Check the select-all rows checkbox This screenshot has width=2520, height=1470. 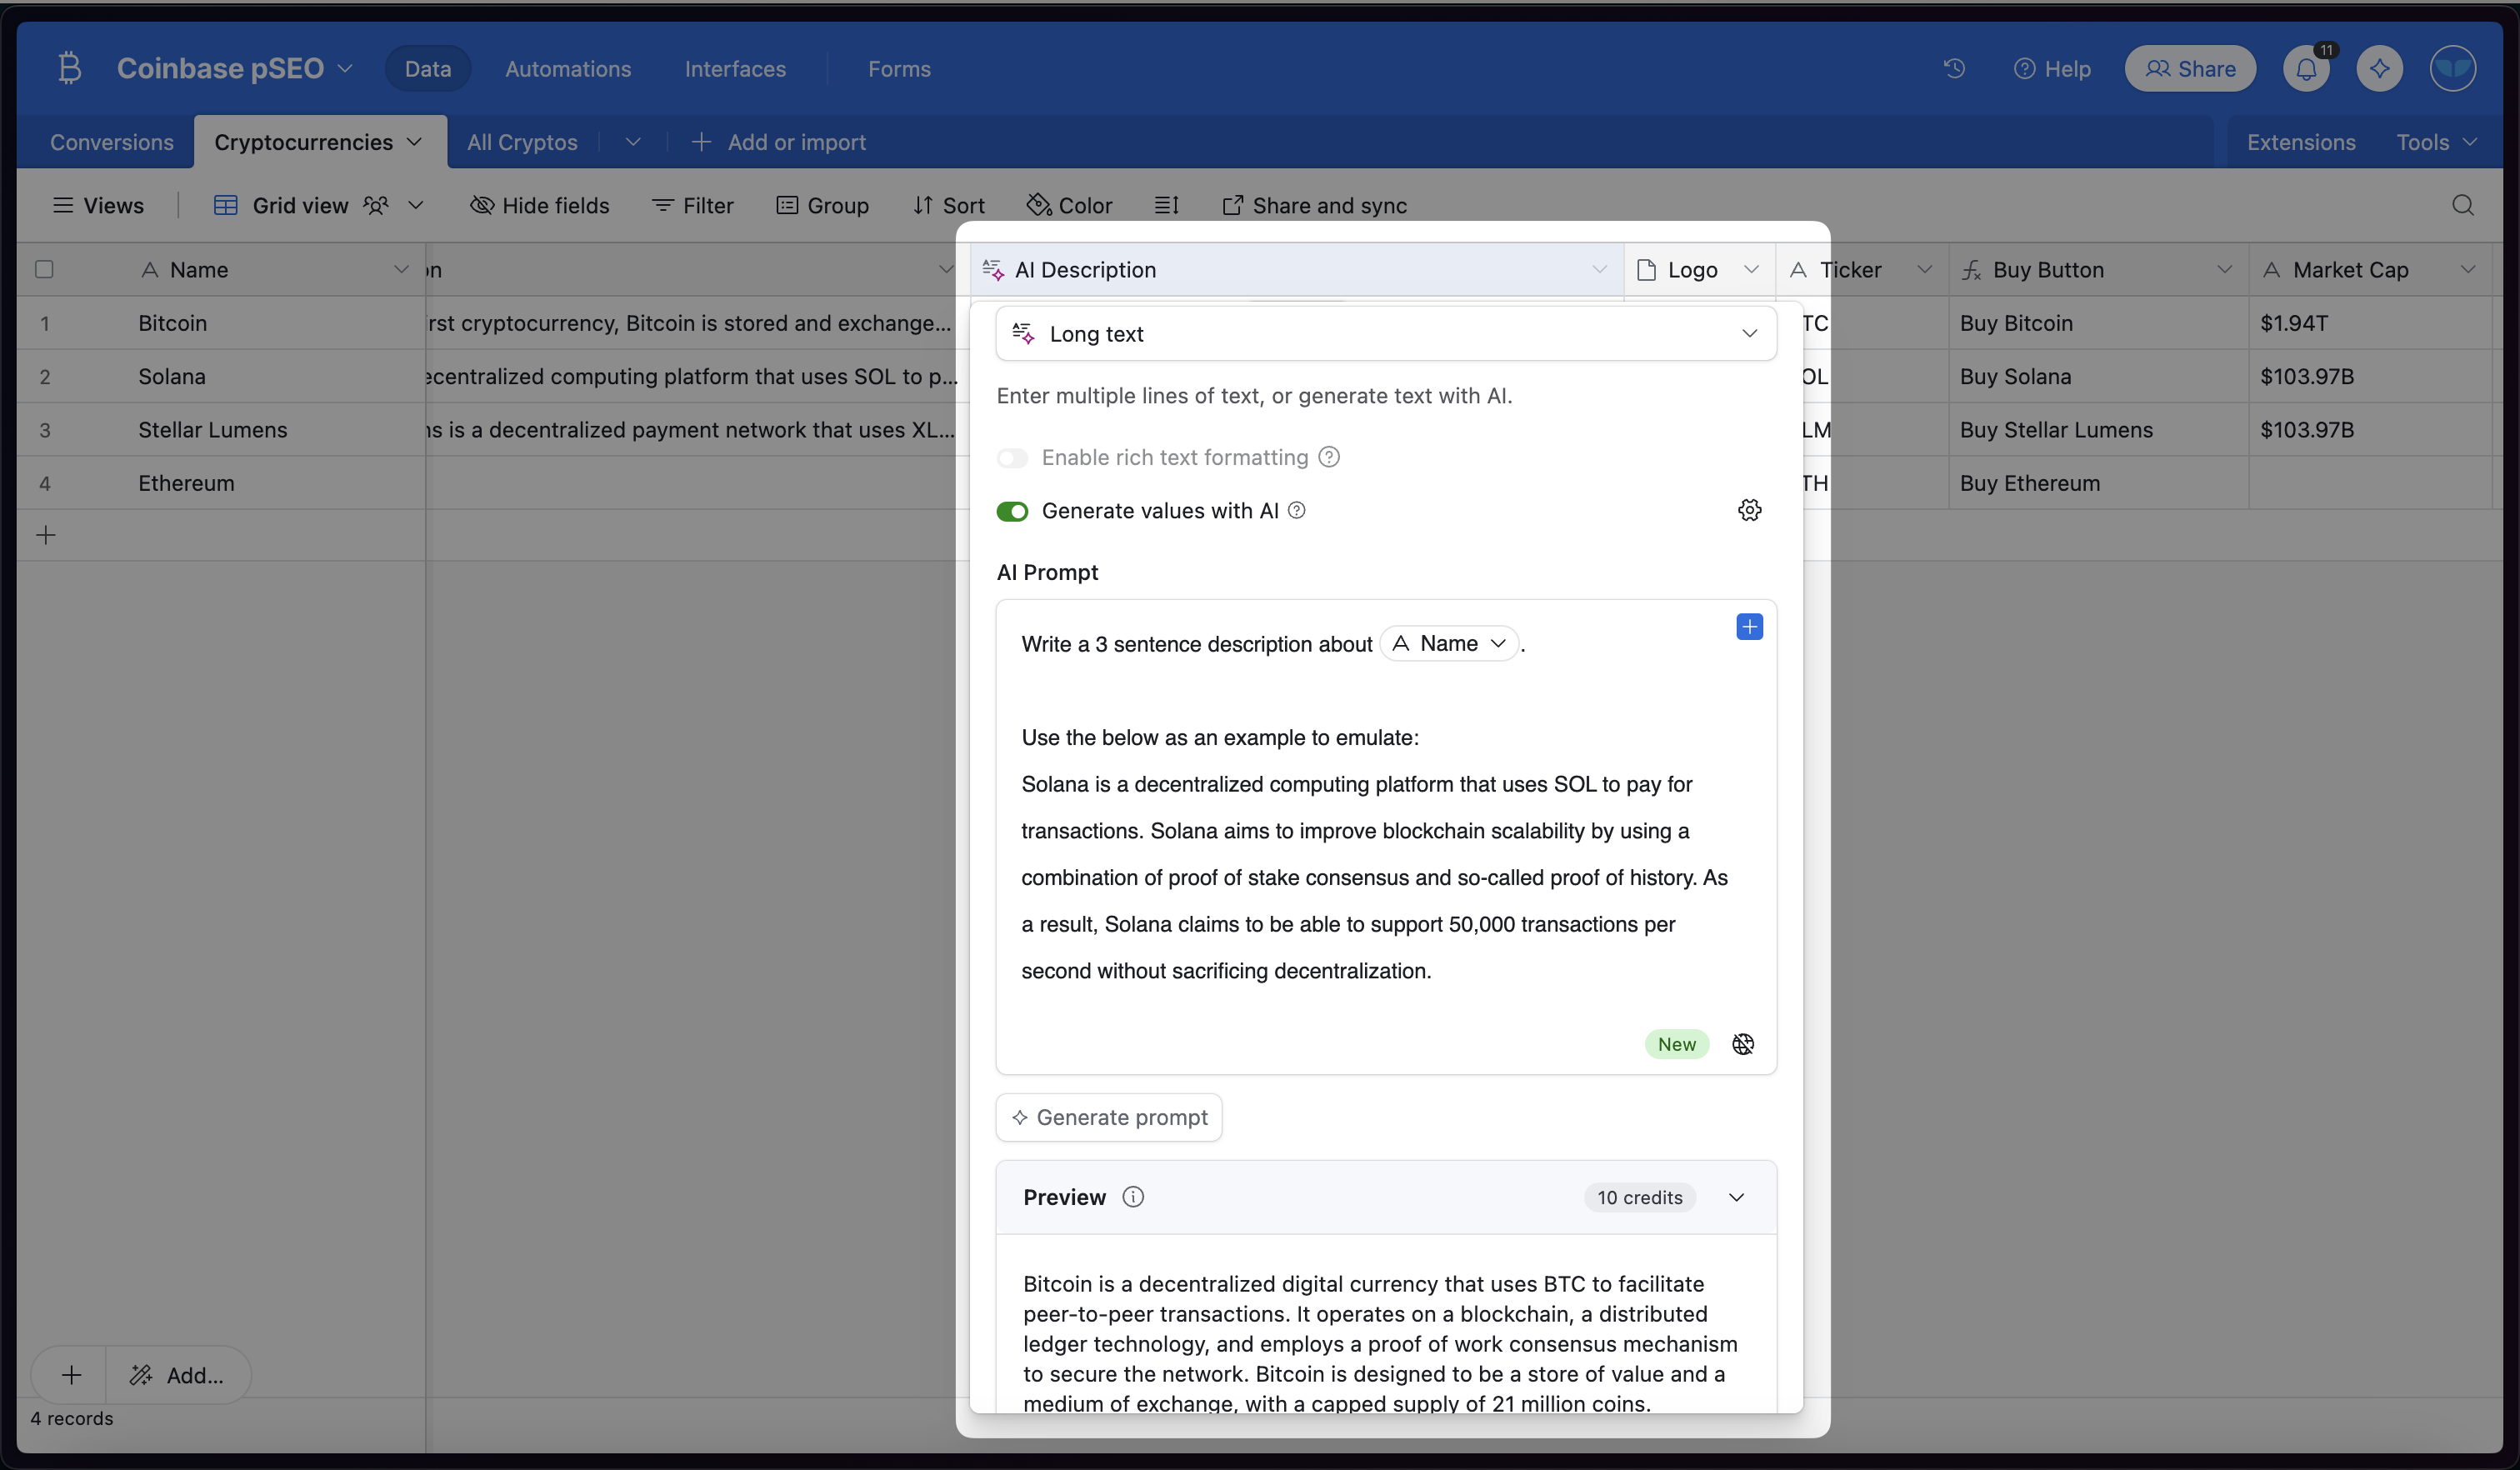coord(44,269)
